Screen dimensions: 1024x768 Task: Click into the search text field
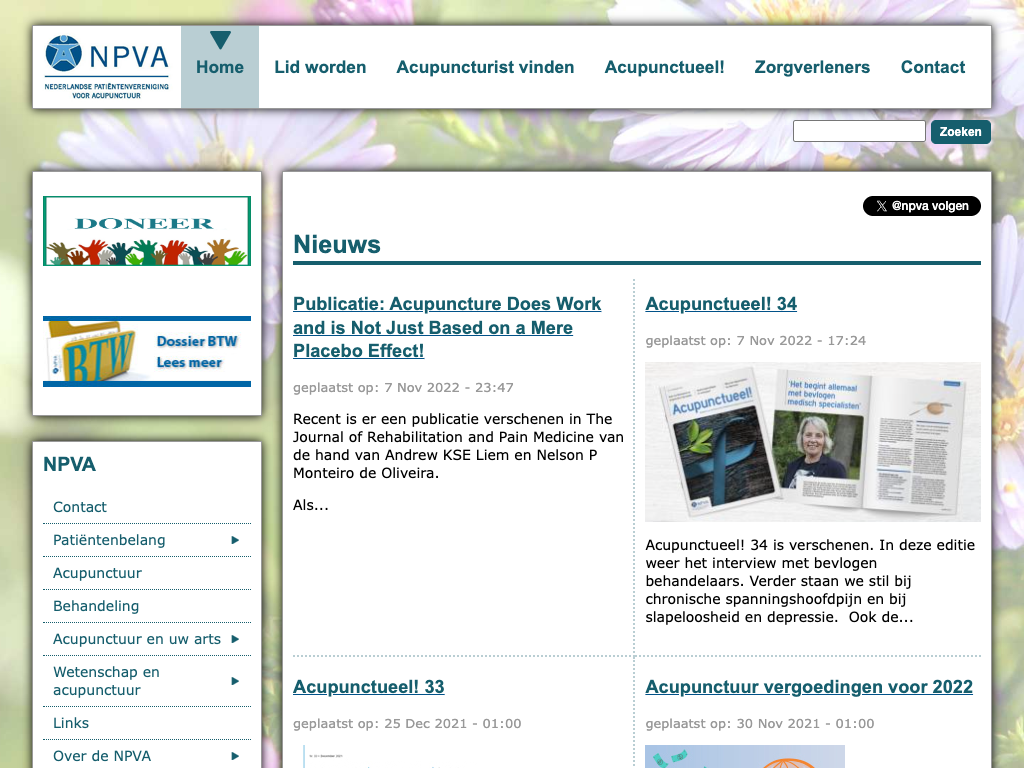point(859,131)
